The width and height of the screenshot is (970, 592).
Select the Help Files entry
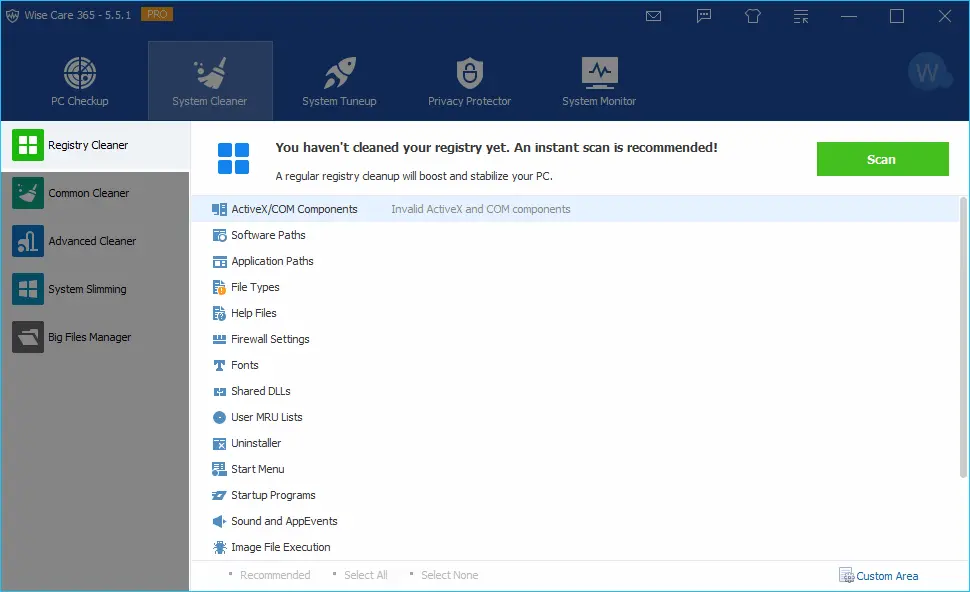point(254,313)
